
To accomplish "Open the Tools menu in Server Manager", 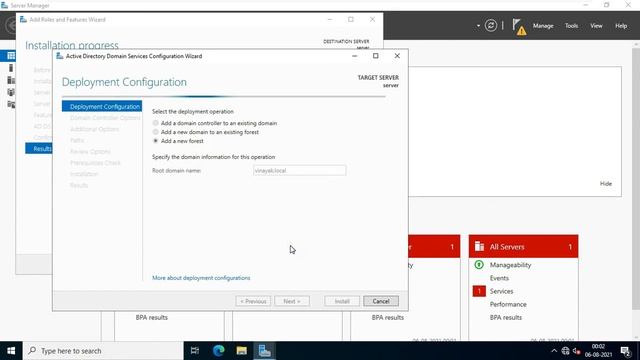I will click(x=571, y=26).
